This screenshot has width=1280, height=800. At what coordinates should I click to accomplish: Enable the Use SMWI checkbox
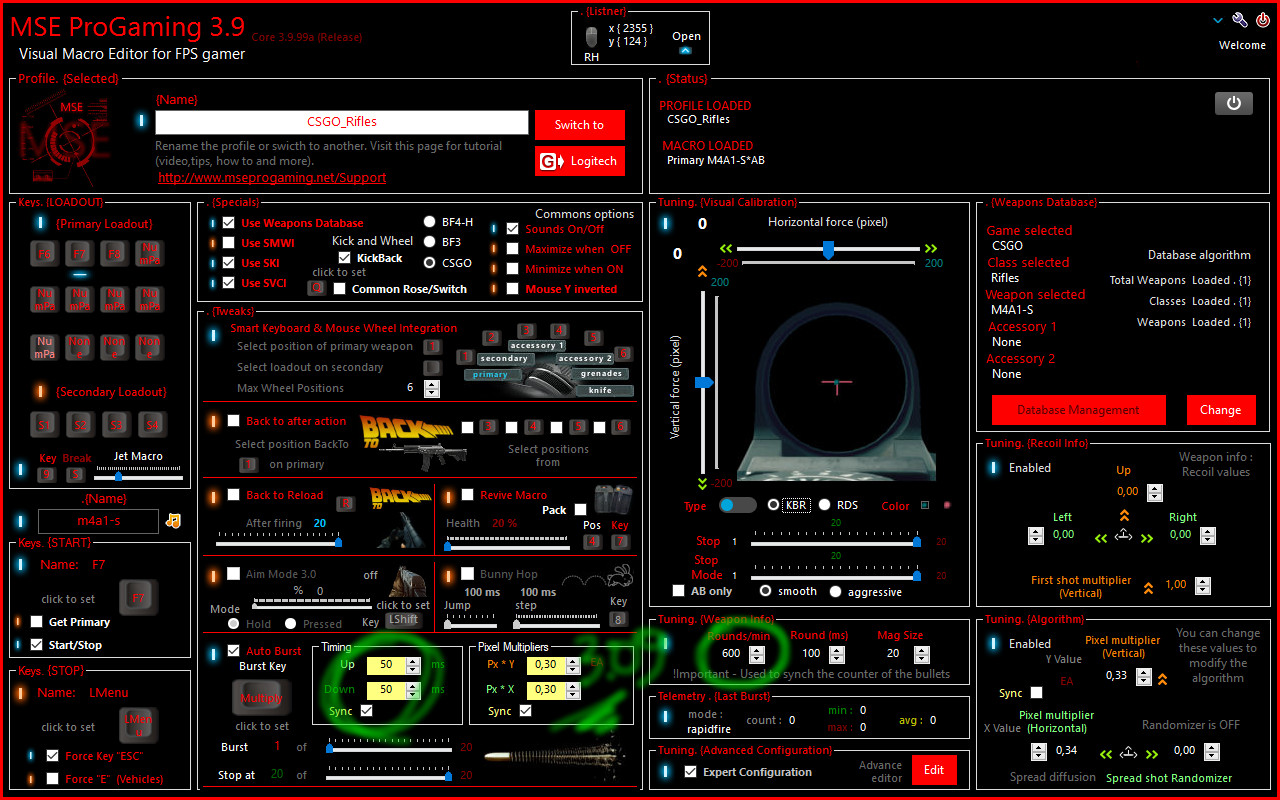[228, 243]
